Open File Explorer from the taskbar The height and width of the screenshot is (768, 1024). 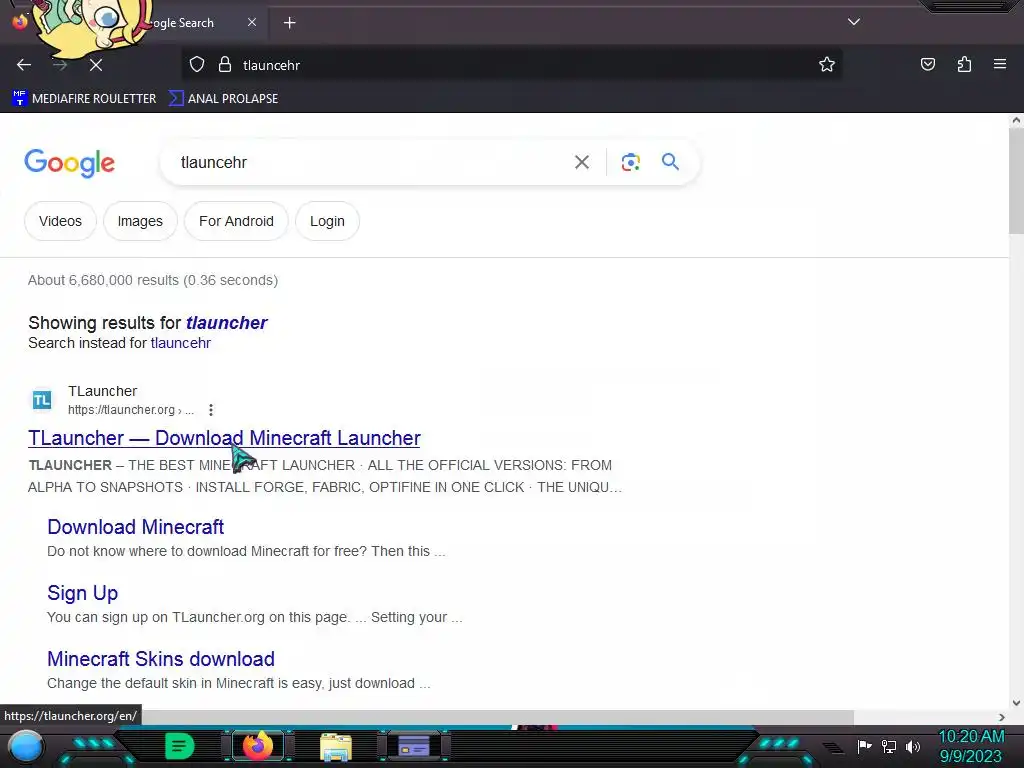click(336, 747)
